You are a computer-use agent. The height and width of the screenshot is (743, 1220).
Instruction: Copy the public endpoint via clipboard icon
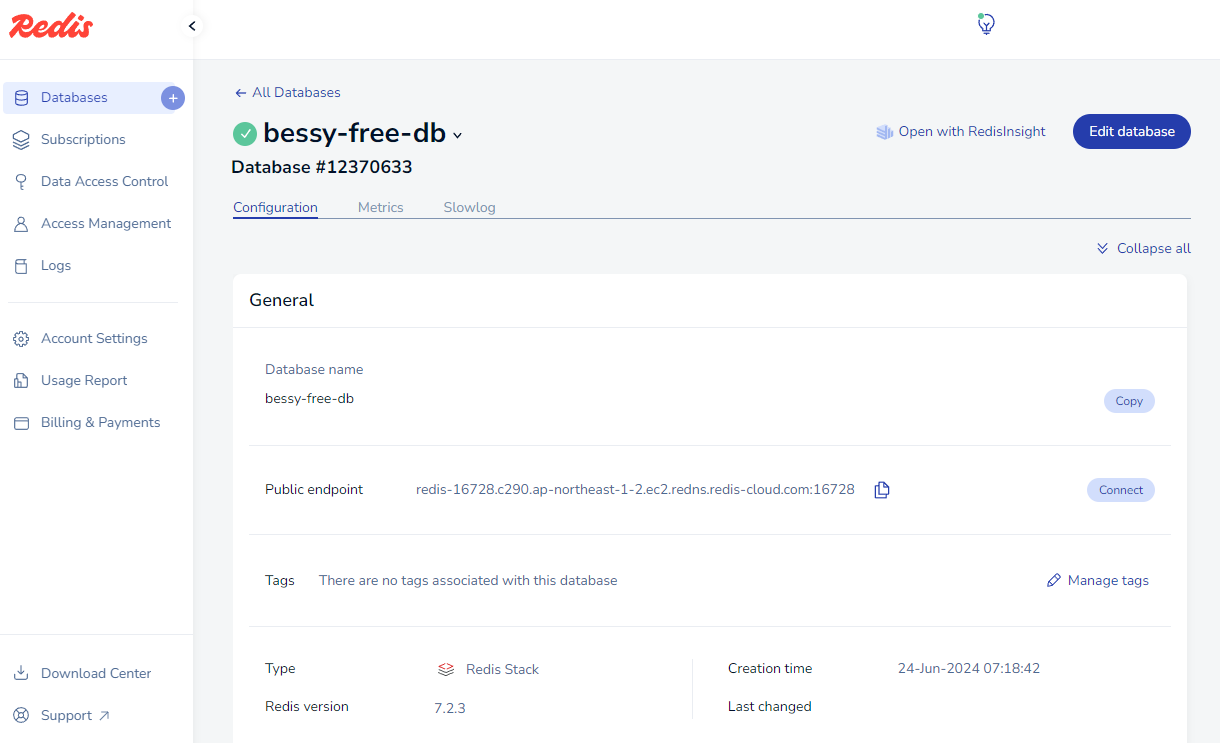click(882, 490)
